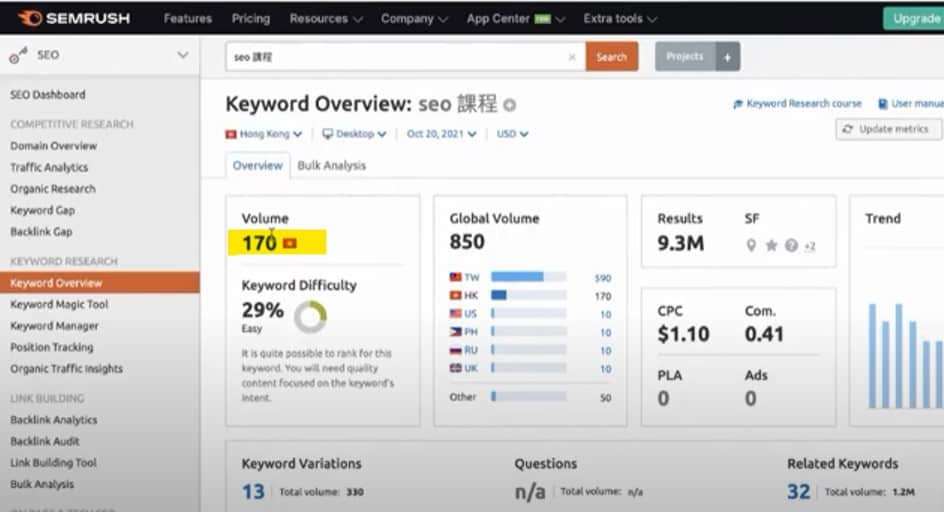Click the UK flag in Global Volume

[456, 368]
